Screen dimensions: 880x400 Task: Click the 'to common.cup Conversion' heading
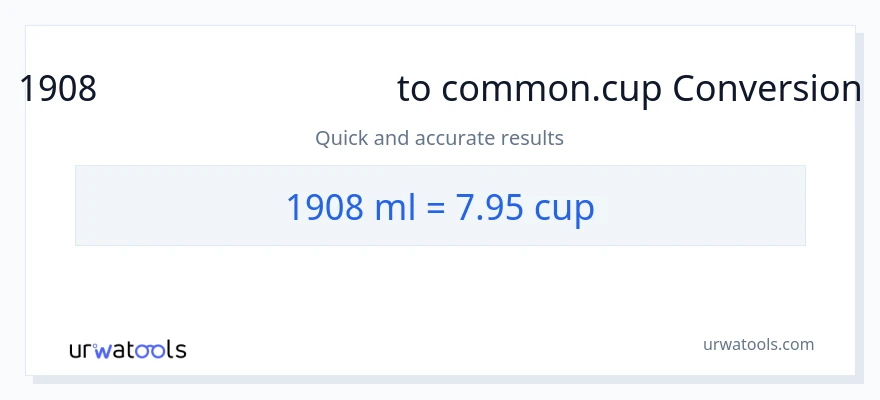click(628, 90)
